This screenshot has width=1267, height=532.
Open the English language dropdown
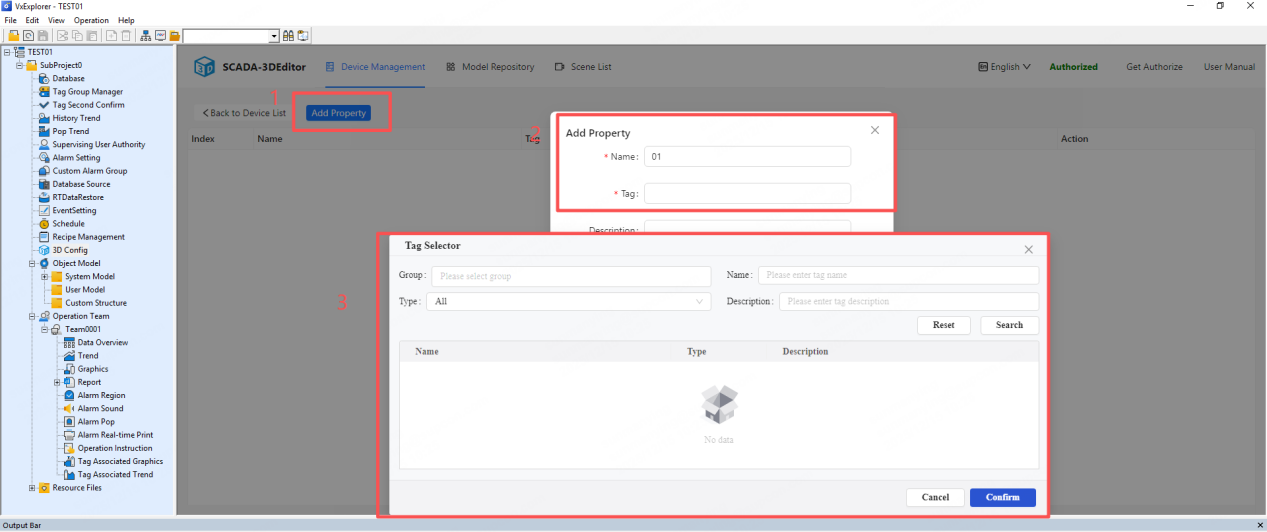pos(1004,67)
